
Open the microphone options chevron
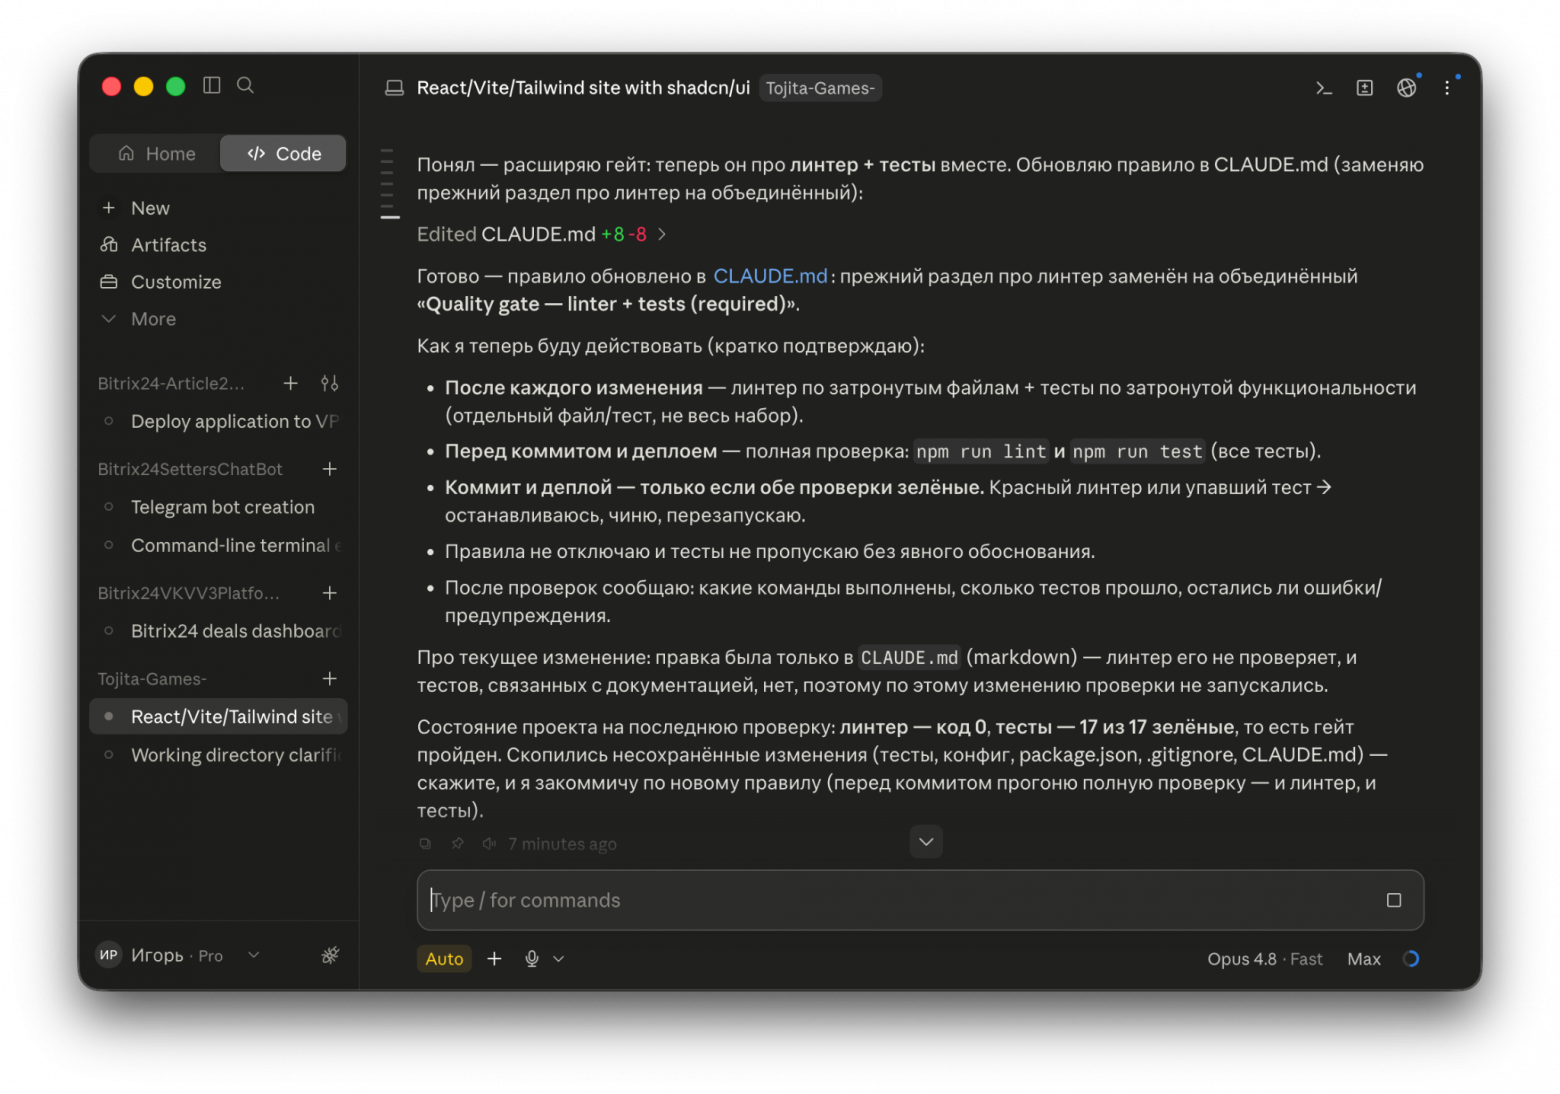(559, 958)
